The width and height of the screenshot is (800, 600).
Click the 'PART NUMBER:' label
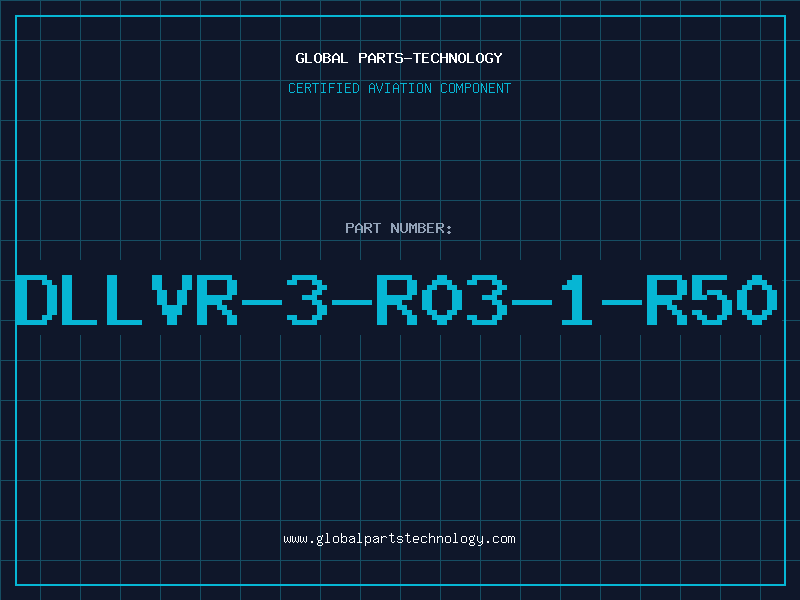(x=399, y=228)
